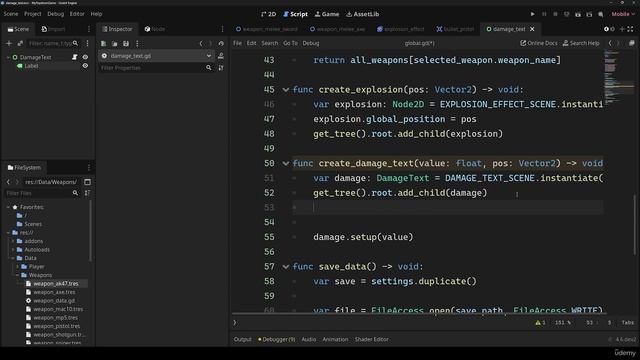Viewport: 640px width, 360px height.
Task: Fold the create_explosion function
Action: coord(286,90)
